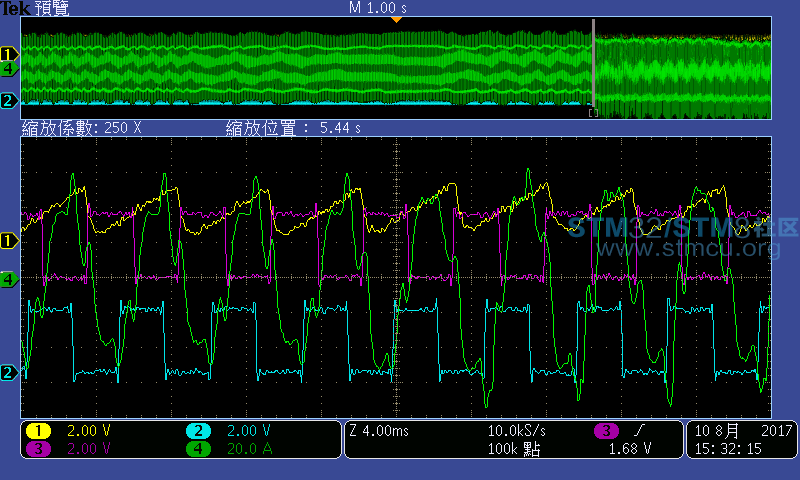Click the Z 4.00ms zoom timebase readout
Viewport: 800px width, 480px height.
[x=379, y=431]
